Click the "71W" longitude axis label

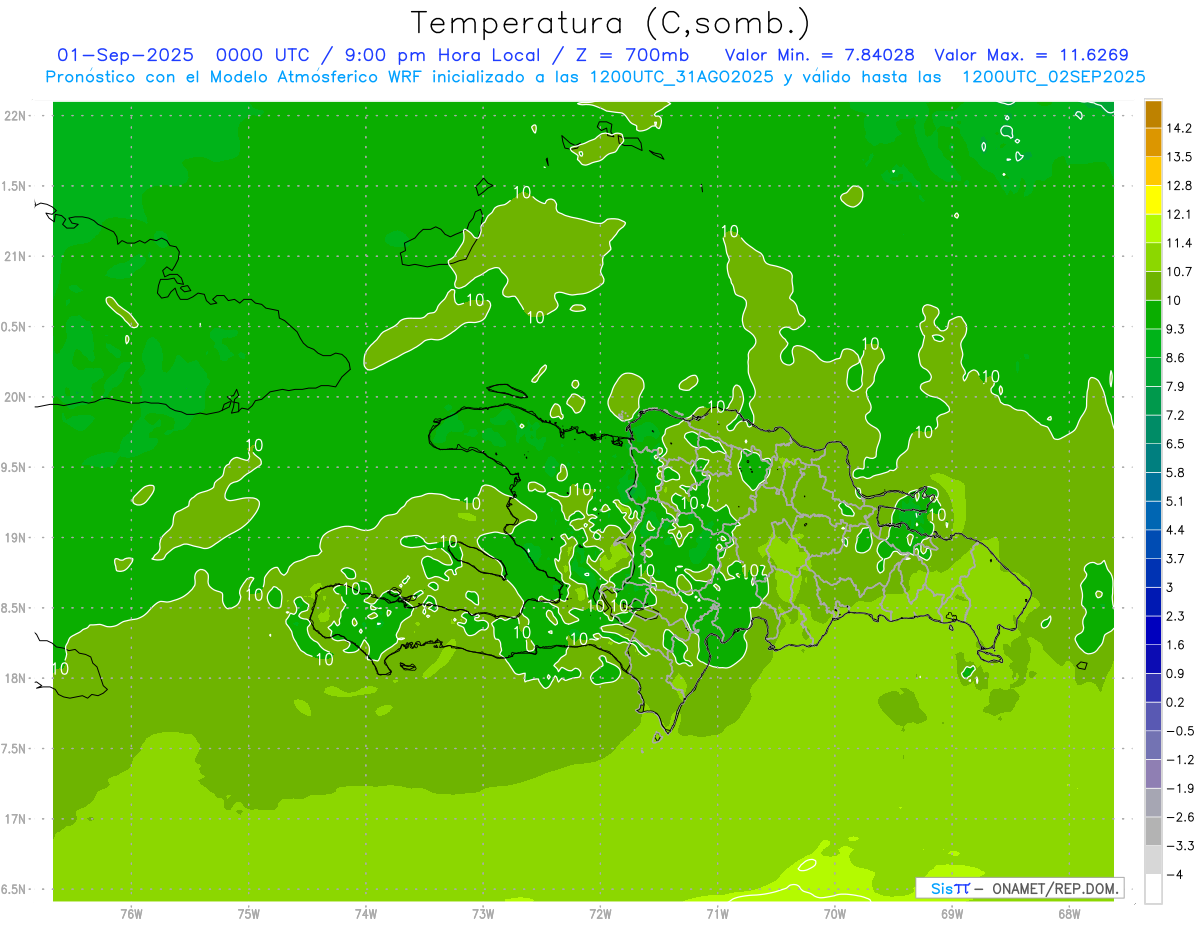click(717, 914)
